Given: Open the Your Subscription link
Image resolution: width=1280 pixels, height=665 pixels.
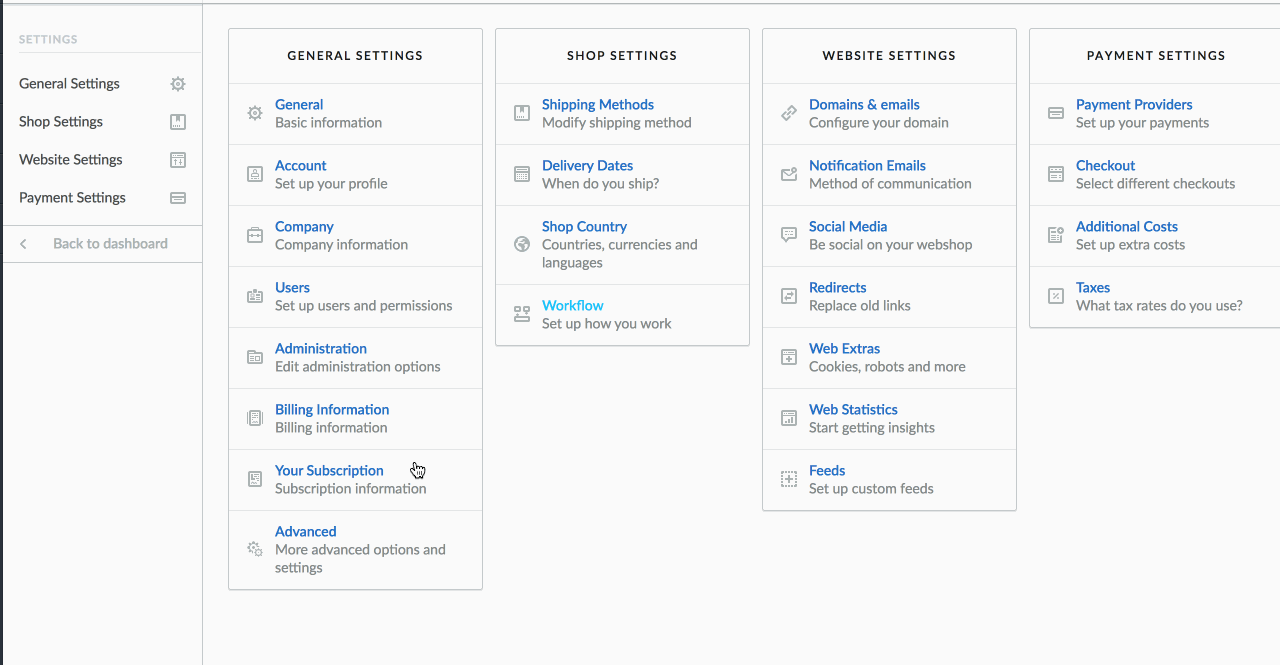Looking at the screenshot, I should coord(329,471).
